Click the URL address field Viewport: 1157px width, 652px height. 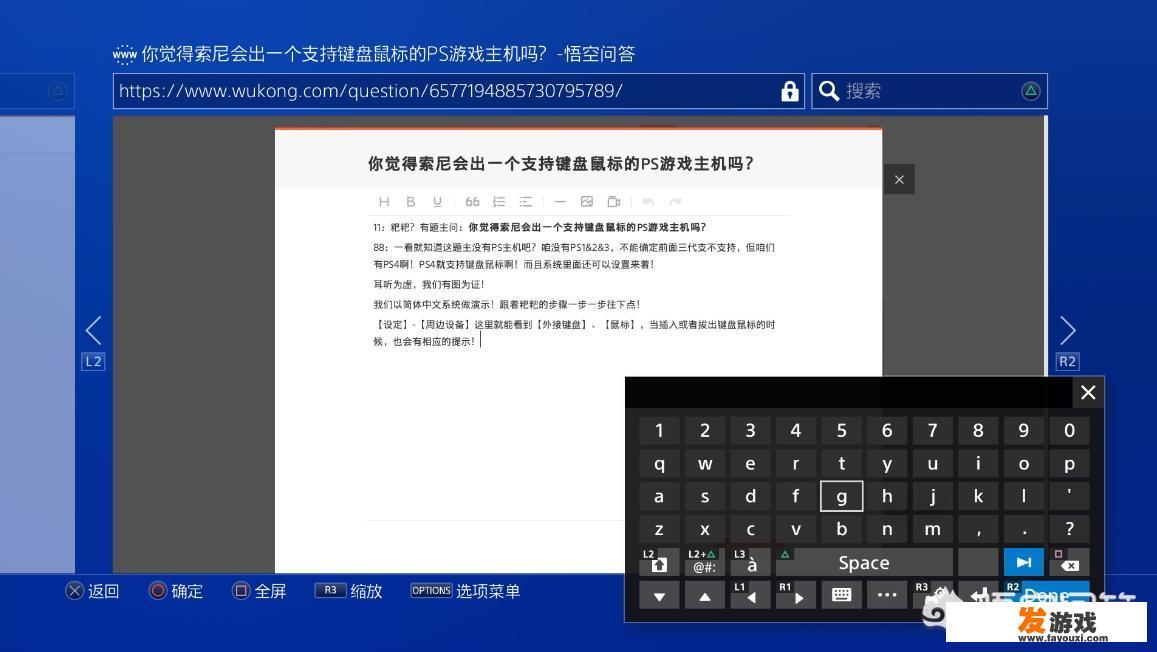[x=458, y=91]
